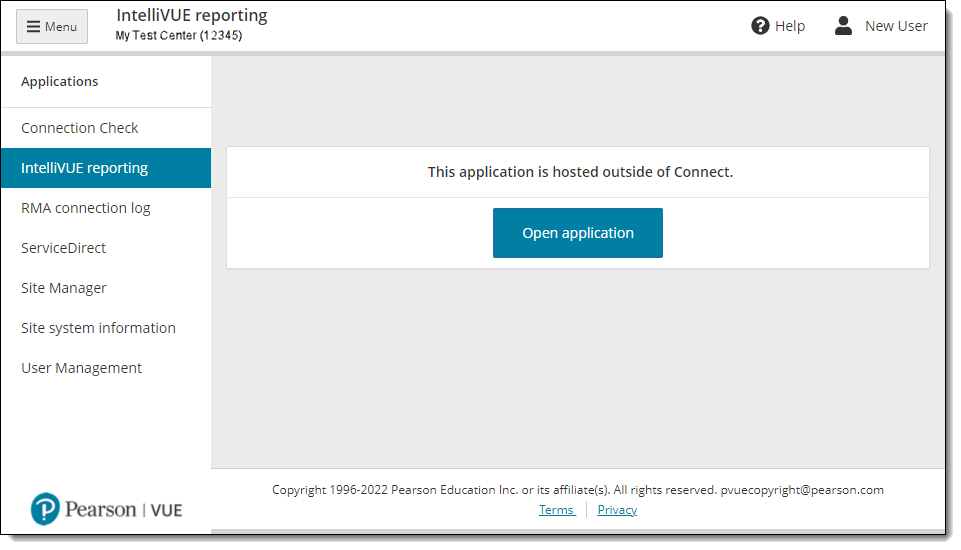Click the Applications sidebar heading
The image size is (961, 550).
tap(60, 82)
